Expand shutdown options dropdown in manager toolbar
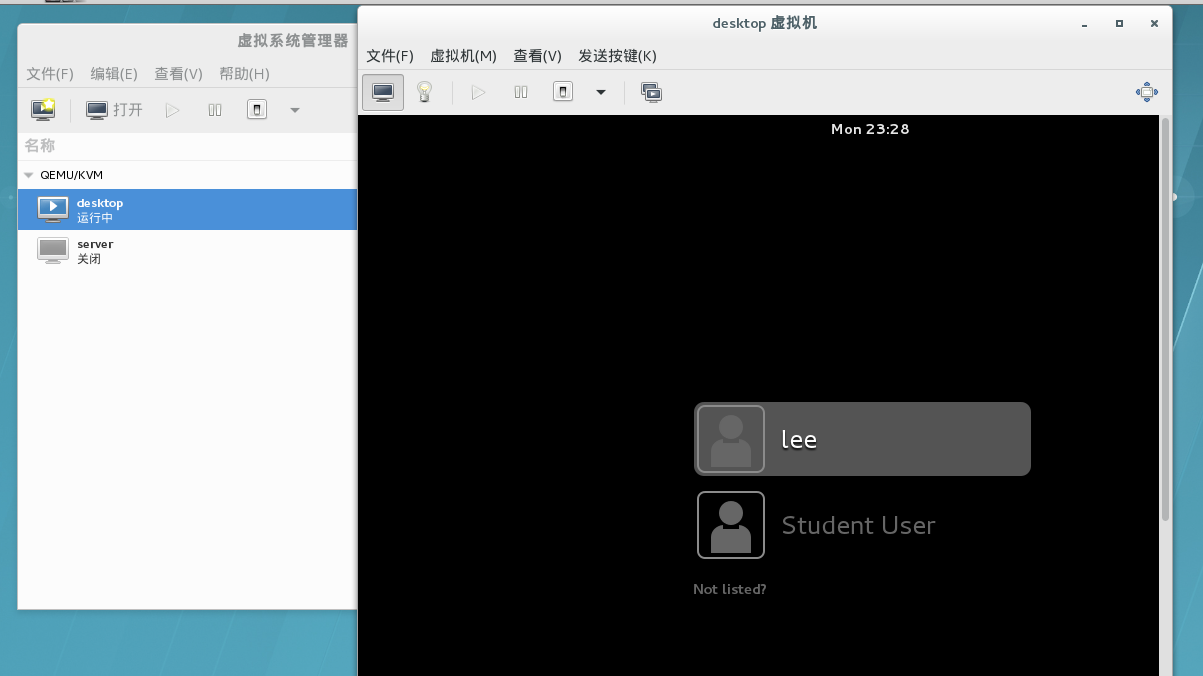1203x676 pixels. pyautogui.click(x=295, y=110)
